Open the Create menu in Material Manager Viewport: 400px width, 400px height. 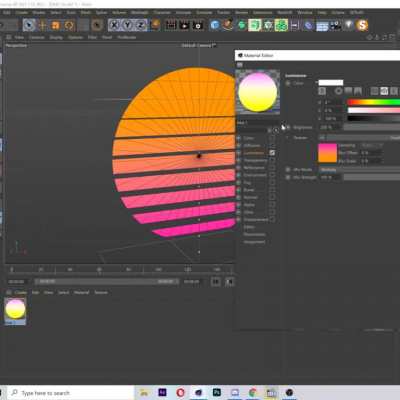(x=21, y=292)
